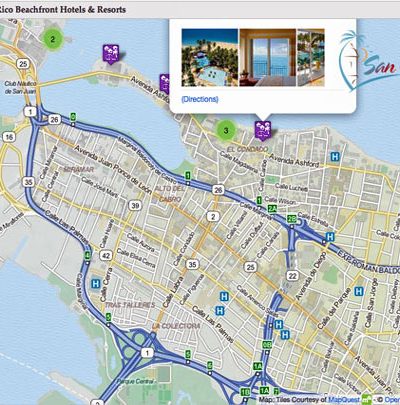Click the San Juan palm tree logo
Image resolution: width=400 pixels, height=405 pixels.
[369, 62]
